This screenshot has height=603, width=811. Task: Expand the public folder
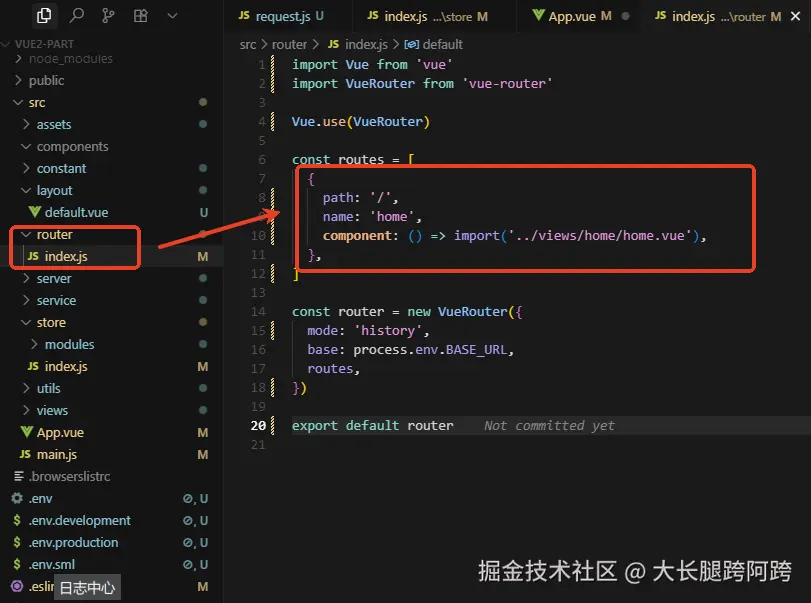pos(46,80)
